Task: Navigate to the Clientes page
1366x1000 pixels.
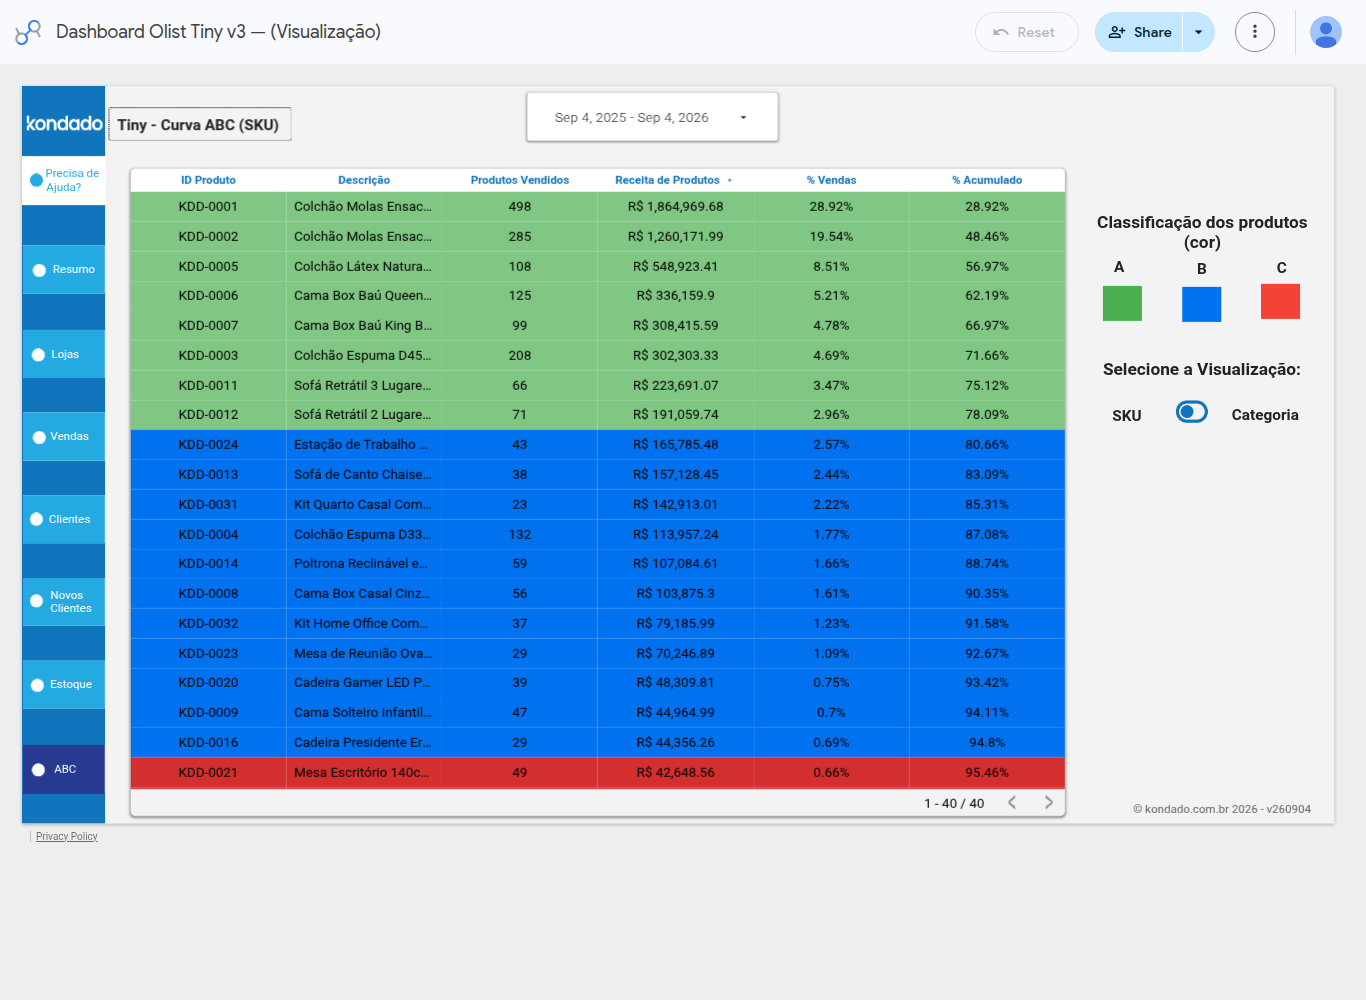Action: (64, 520)
